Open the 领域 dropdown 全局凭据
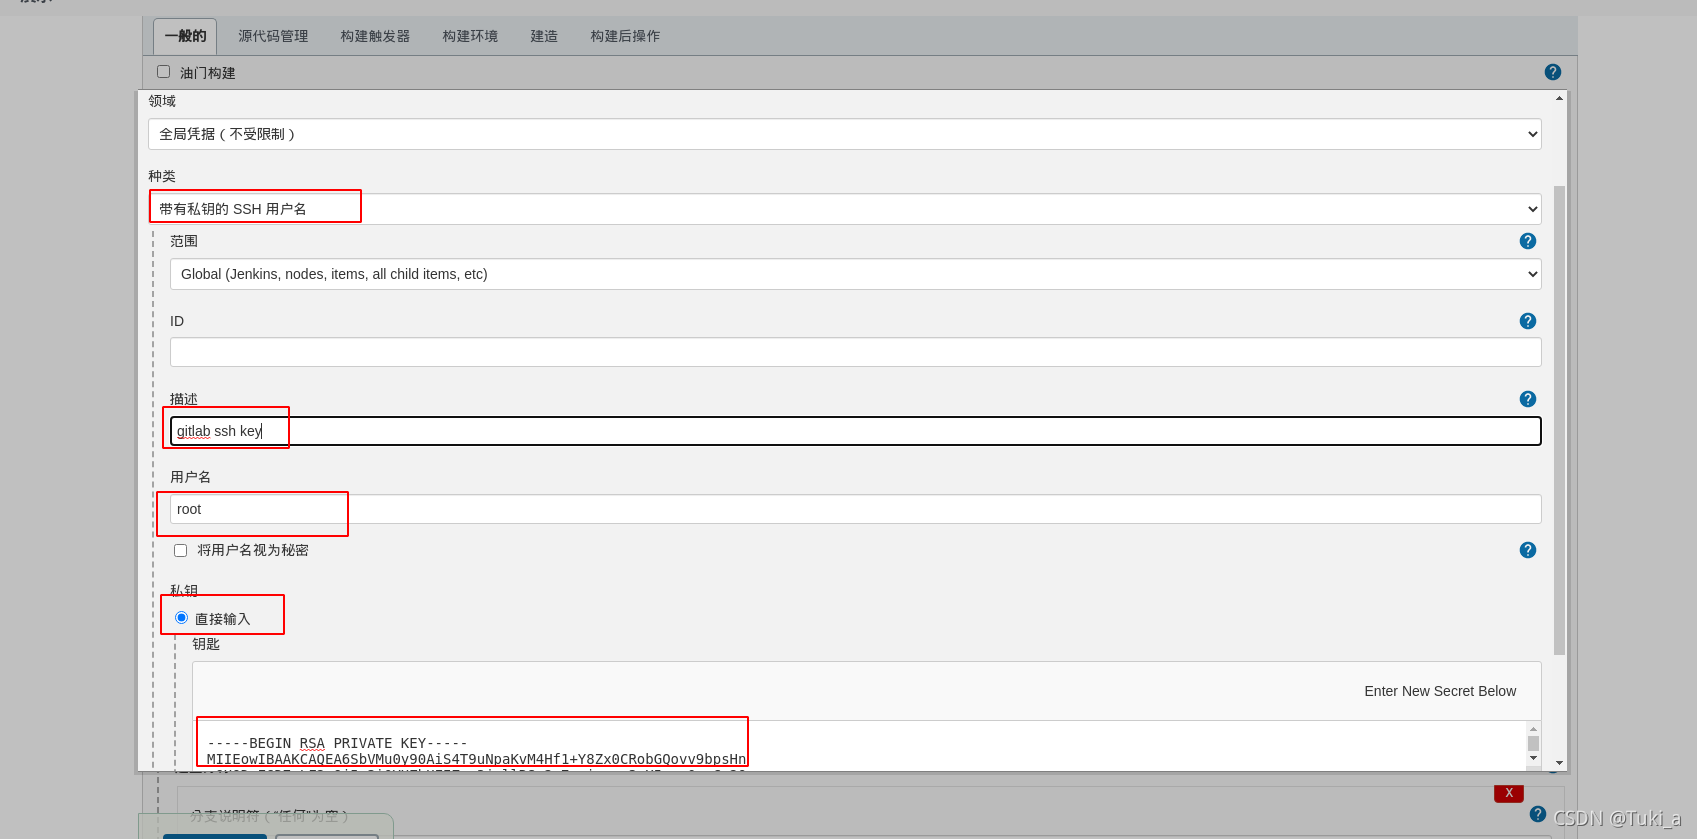This screenshot has width=1697, height=839. 844,134
